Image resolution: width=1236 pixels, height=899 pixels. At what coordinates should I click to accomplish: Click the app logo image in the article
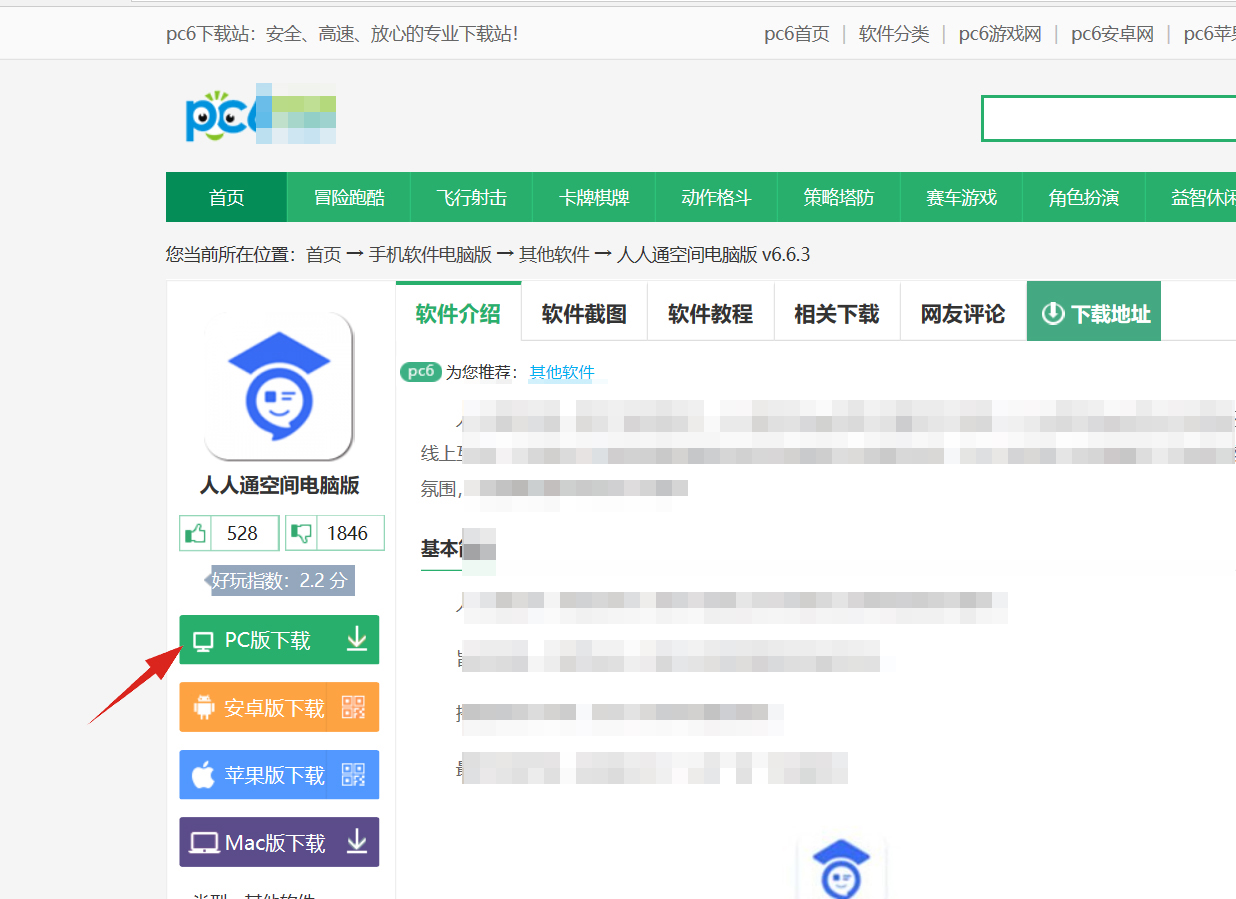(841, 868)
